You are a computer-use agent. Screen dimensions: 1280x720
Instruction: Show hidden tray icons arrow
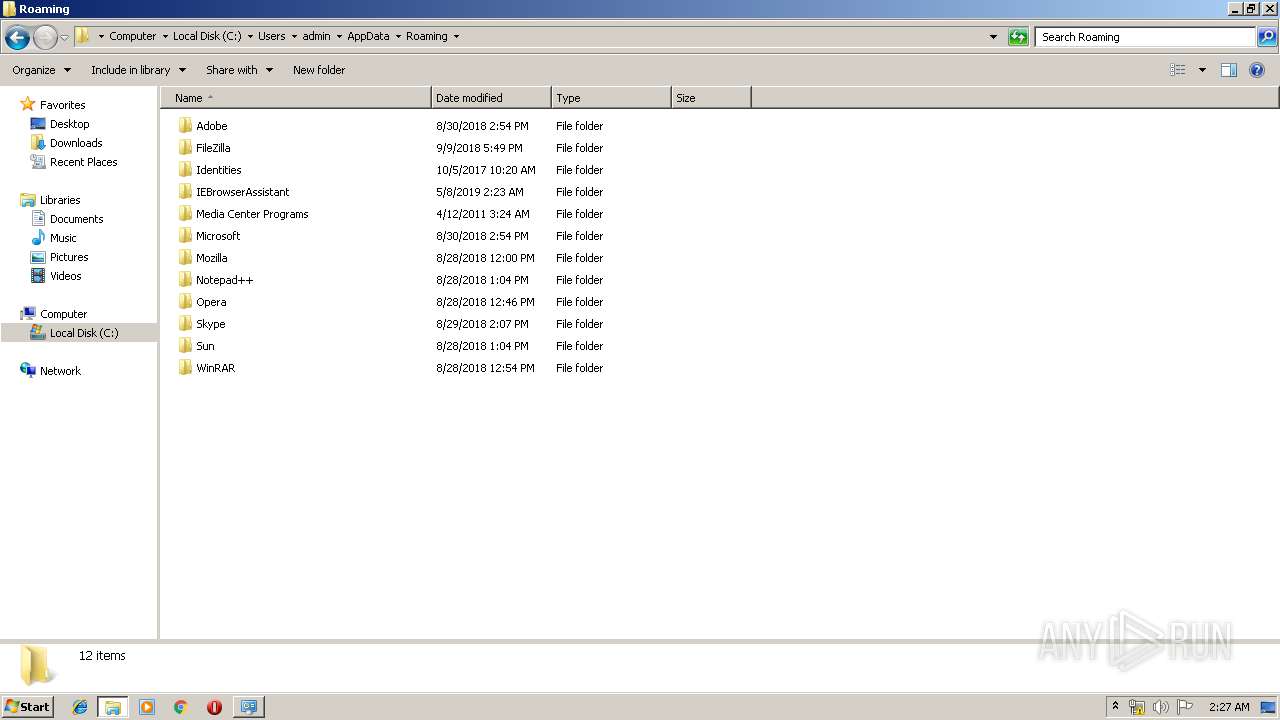pos(1115,707)
